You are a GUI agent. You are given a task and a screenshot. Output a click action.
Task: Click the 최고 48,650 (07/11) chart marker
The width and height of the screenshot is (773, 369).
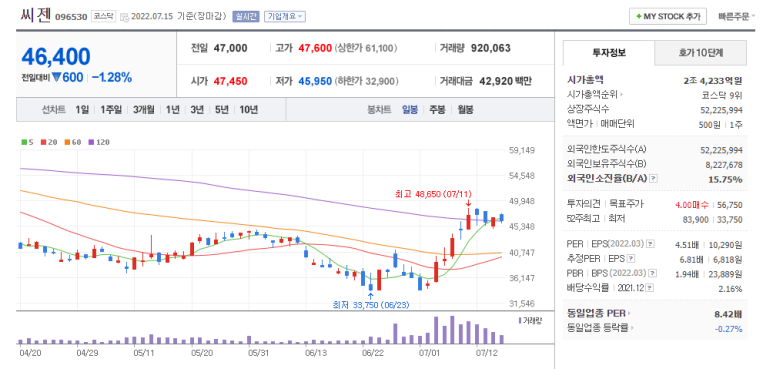pyautogui.click(x=433, y=195)
